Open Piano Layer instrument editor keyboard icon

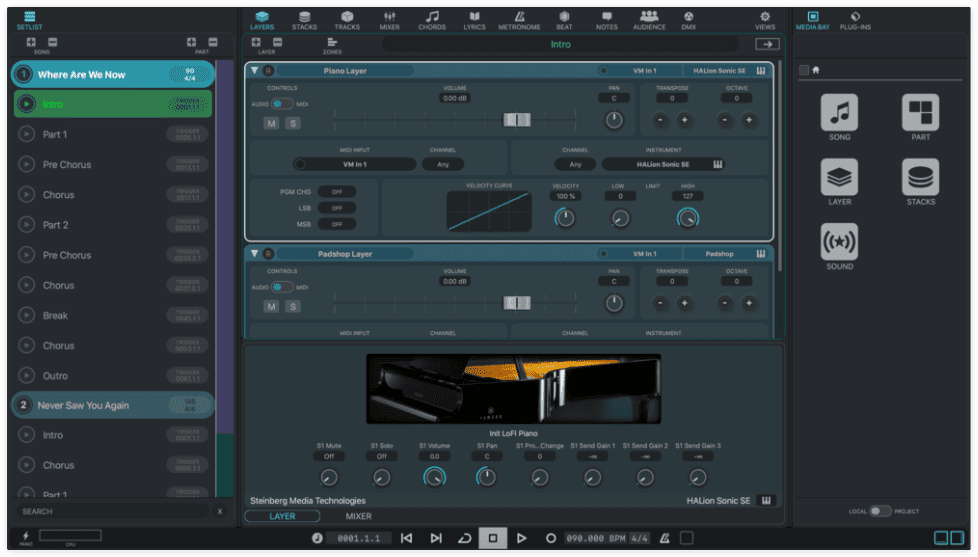point(761,70)
